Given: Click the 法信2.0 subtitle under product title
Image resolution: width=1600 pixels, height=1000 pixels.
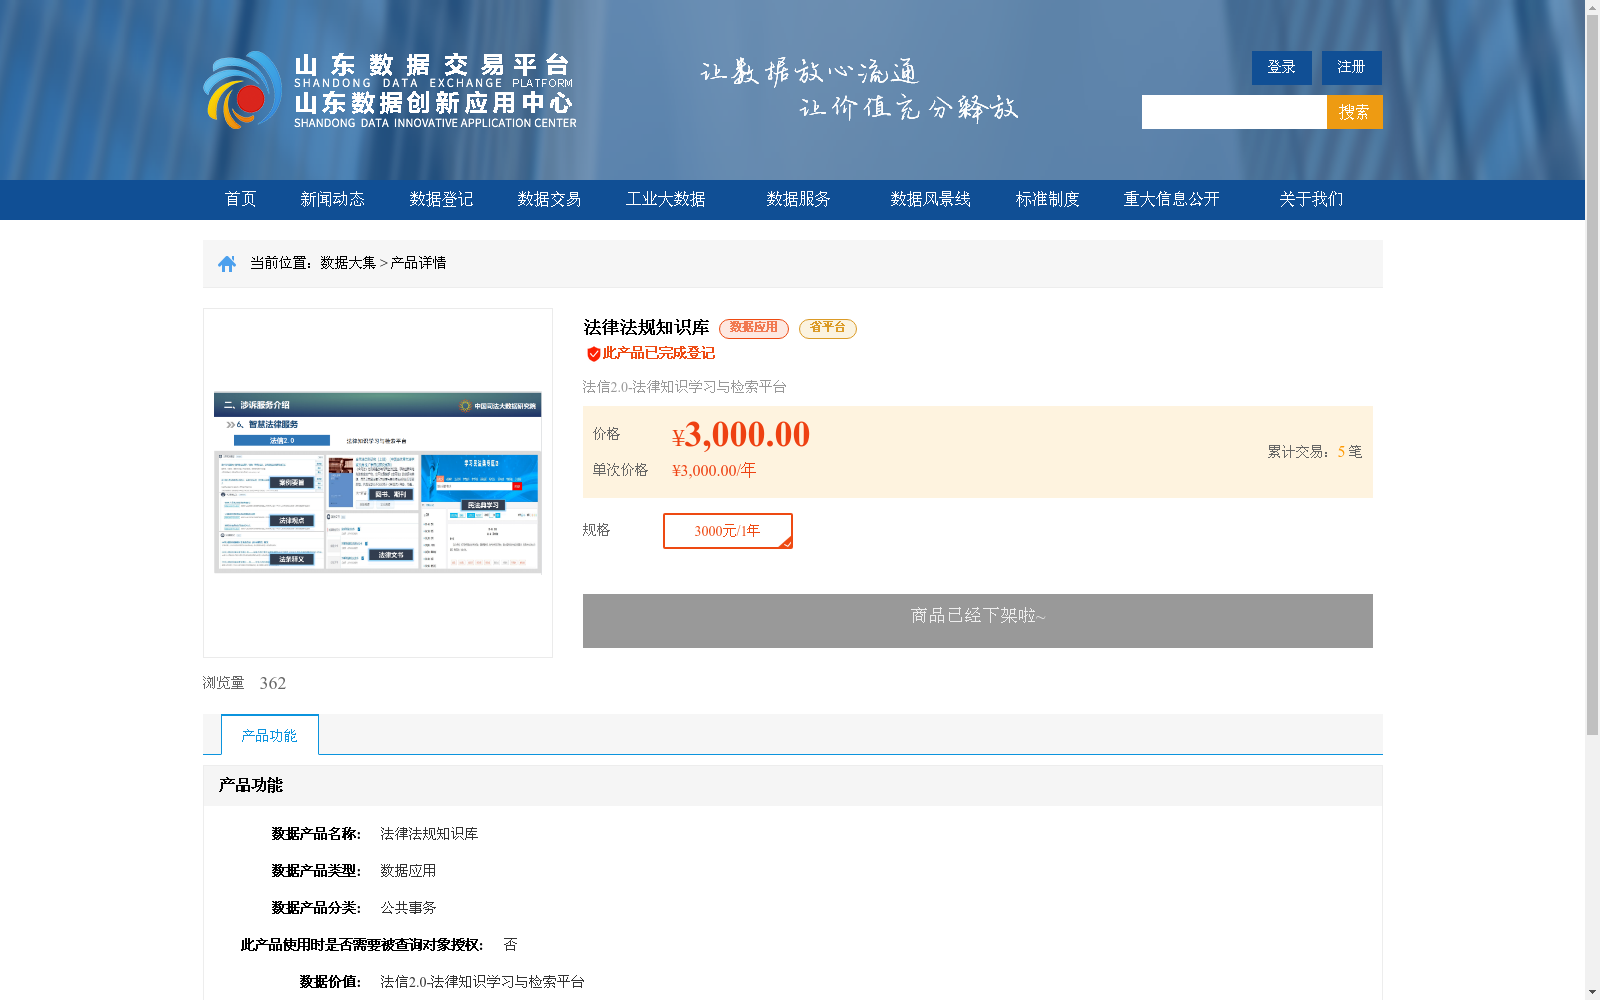Looking at the screenshot, I should (x=685, y=387).
